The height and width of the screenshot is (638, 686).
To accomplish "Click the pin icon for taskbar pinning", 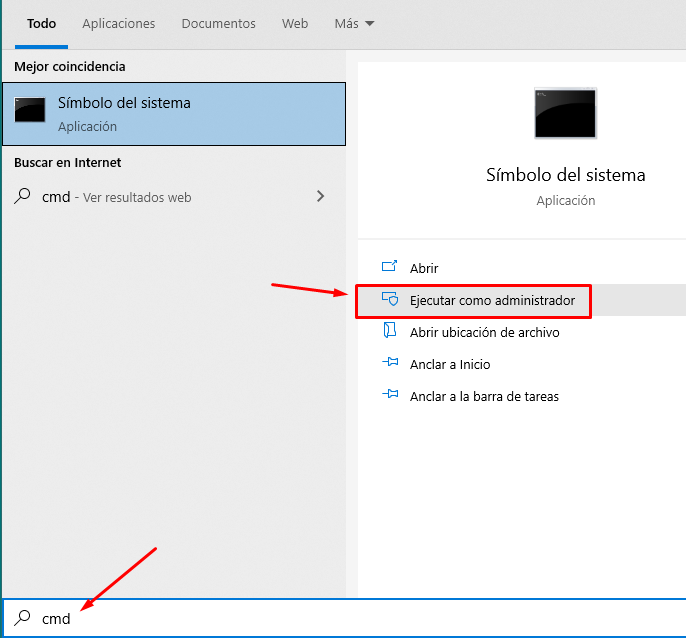I will 390,394.
